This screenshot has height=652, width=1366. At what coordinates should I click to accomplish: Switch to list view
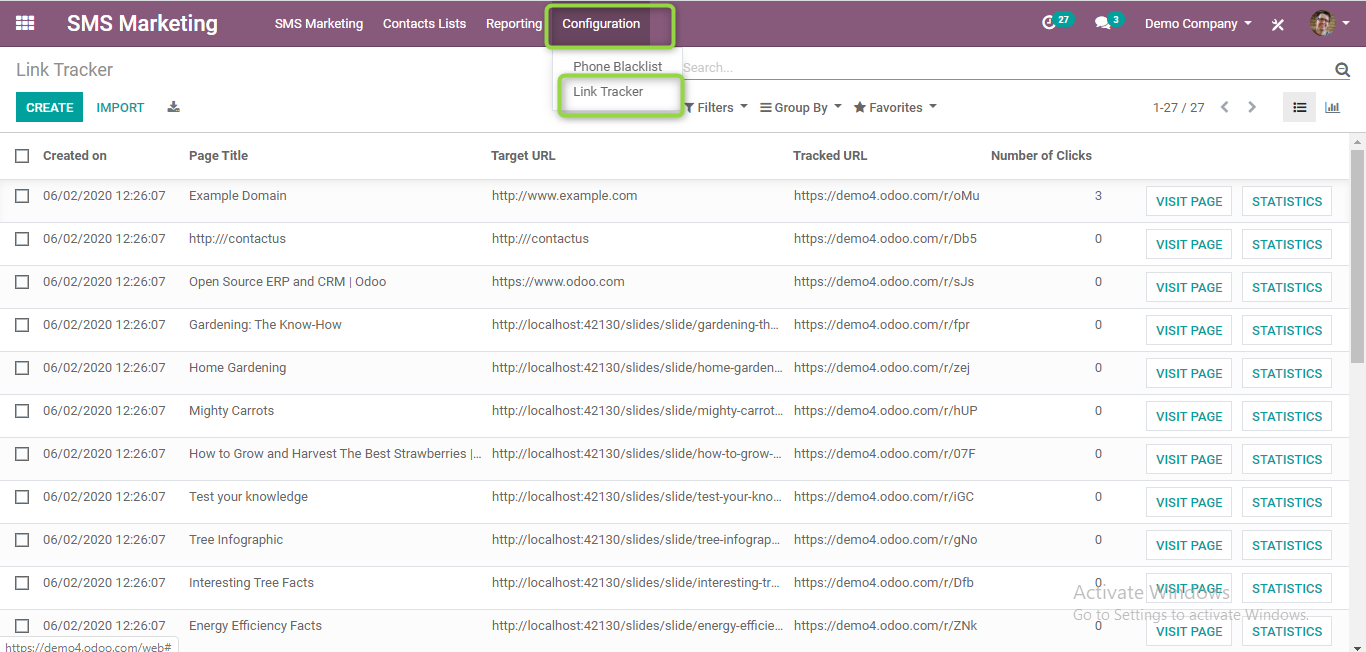[x=1299, y=107]
